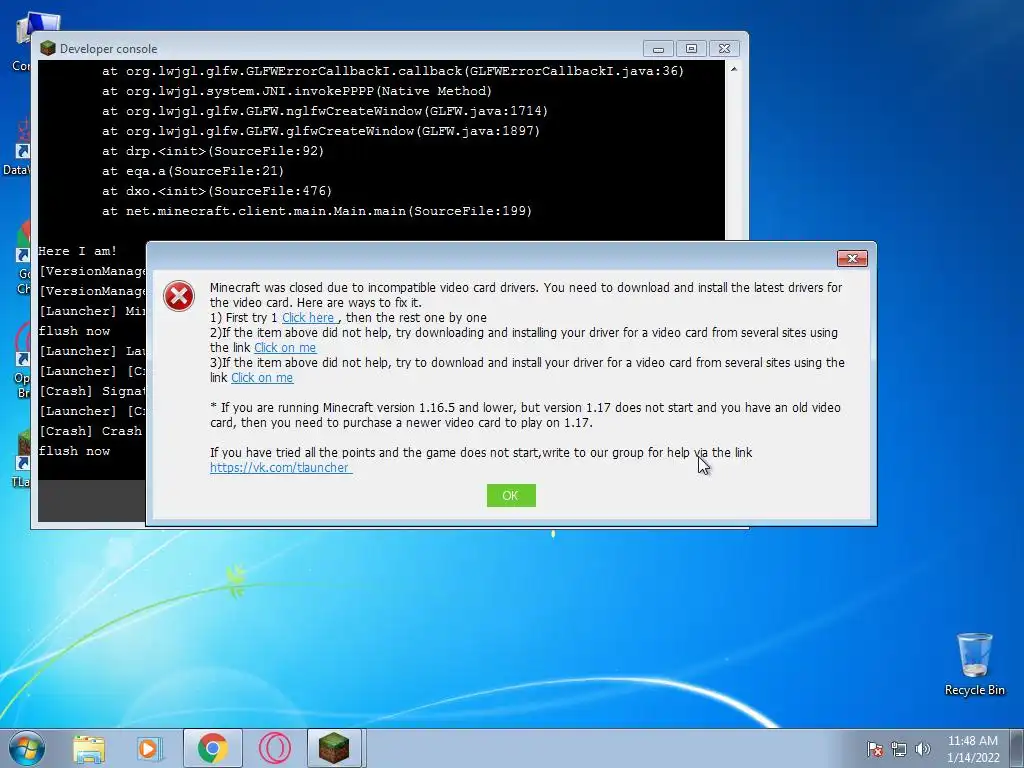Screen dimensions: 1024x768
Task: Open the Recycle Bin on the desktop
Action: [x=974, y=664]
